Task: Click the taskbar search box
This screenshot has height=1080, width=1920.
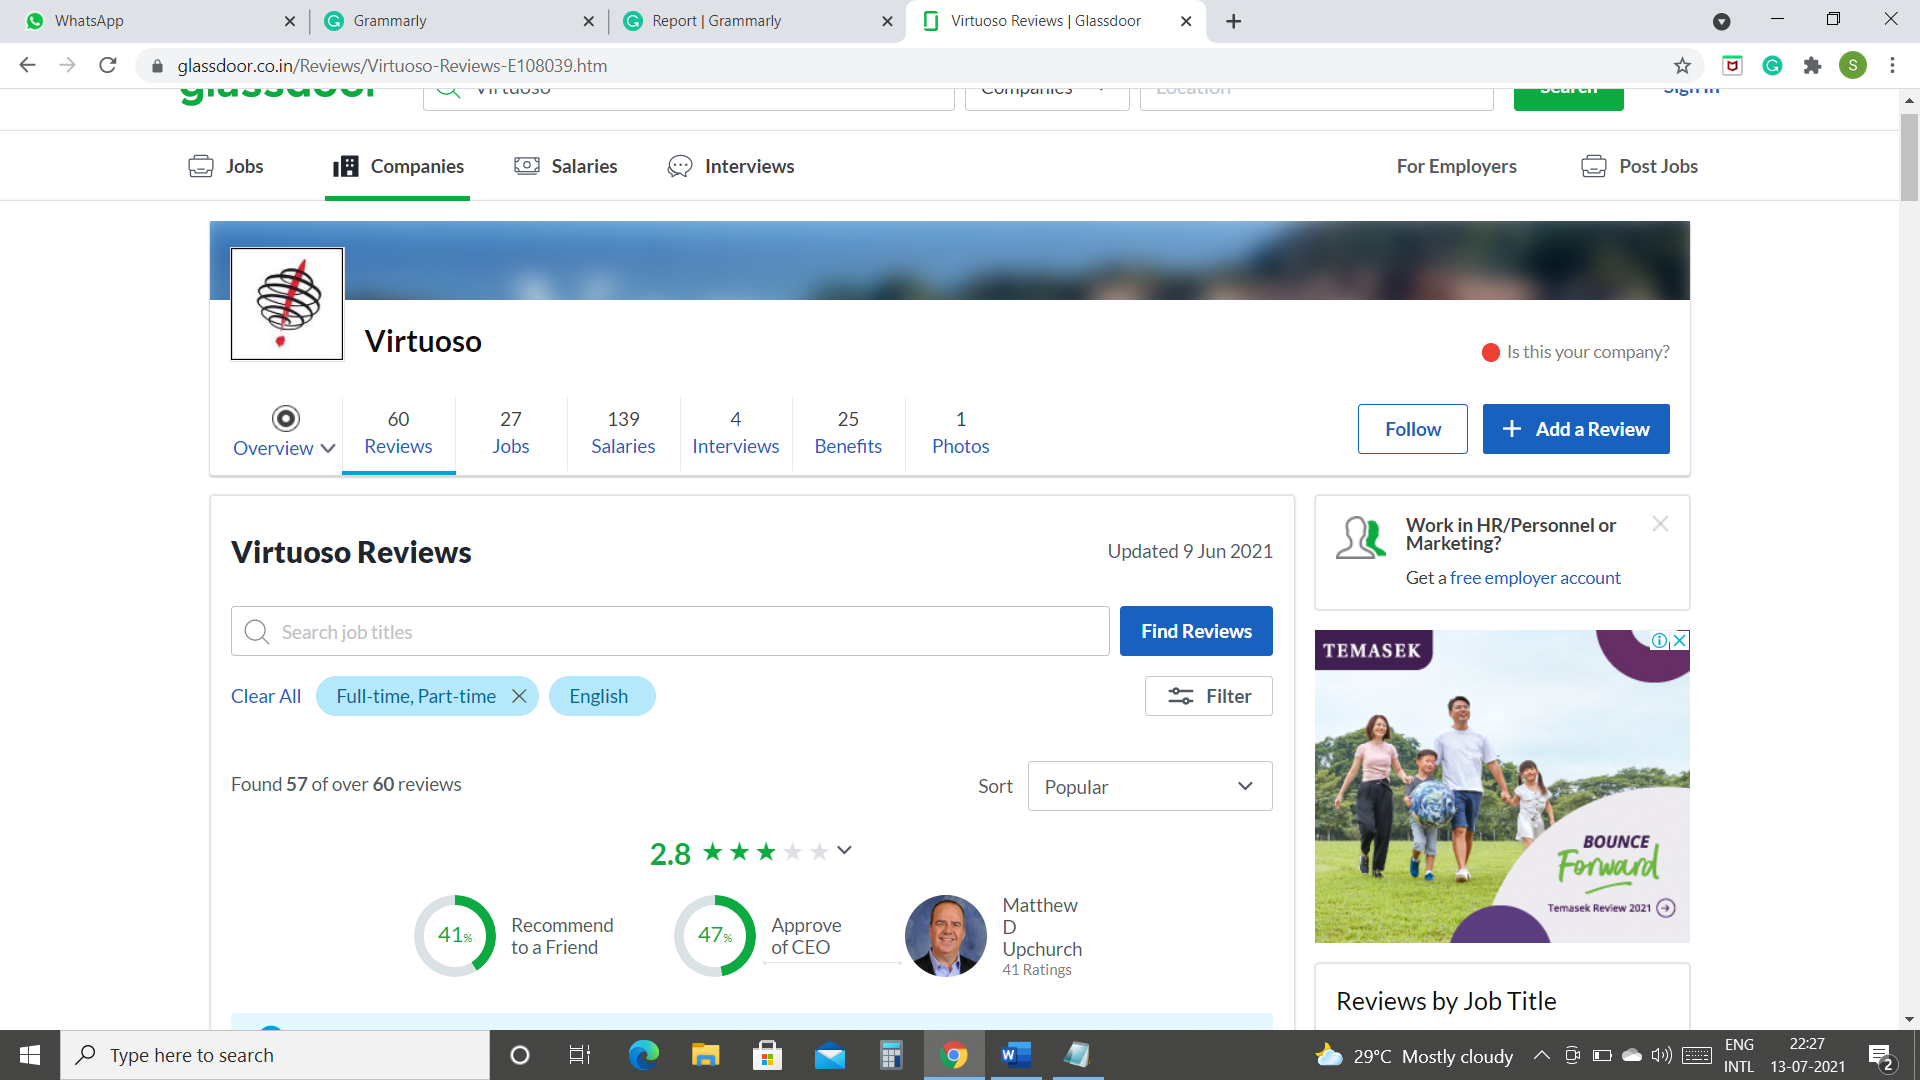Action: point(275,1055)
